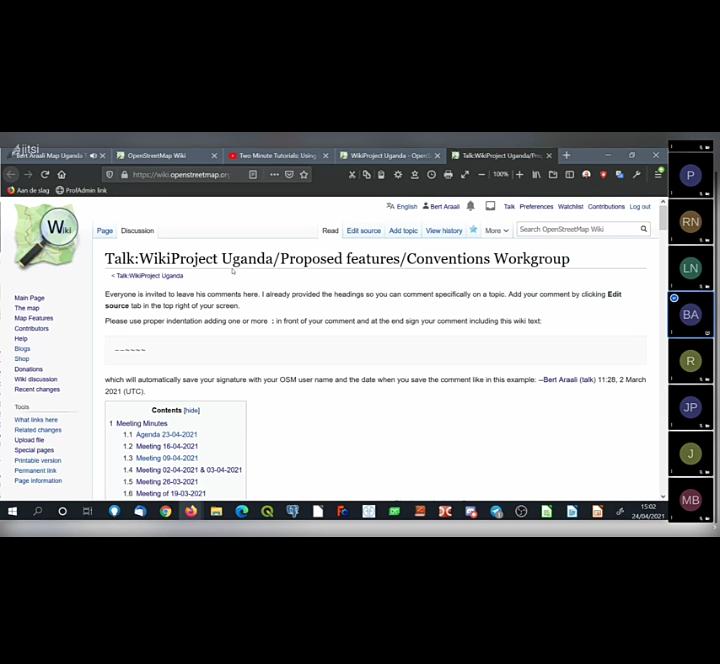Hide the Contents table via [hide]
The image size is (720, 664).
pyautogui.click(x=191, y=411)
